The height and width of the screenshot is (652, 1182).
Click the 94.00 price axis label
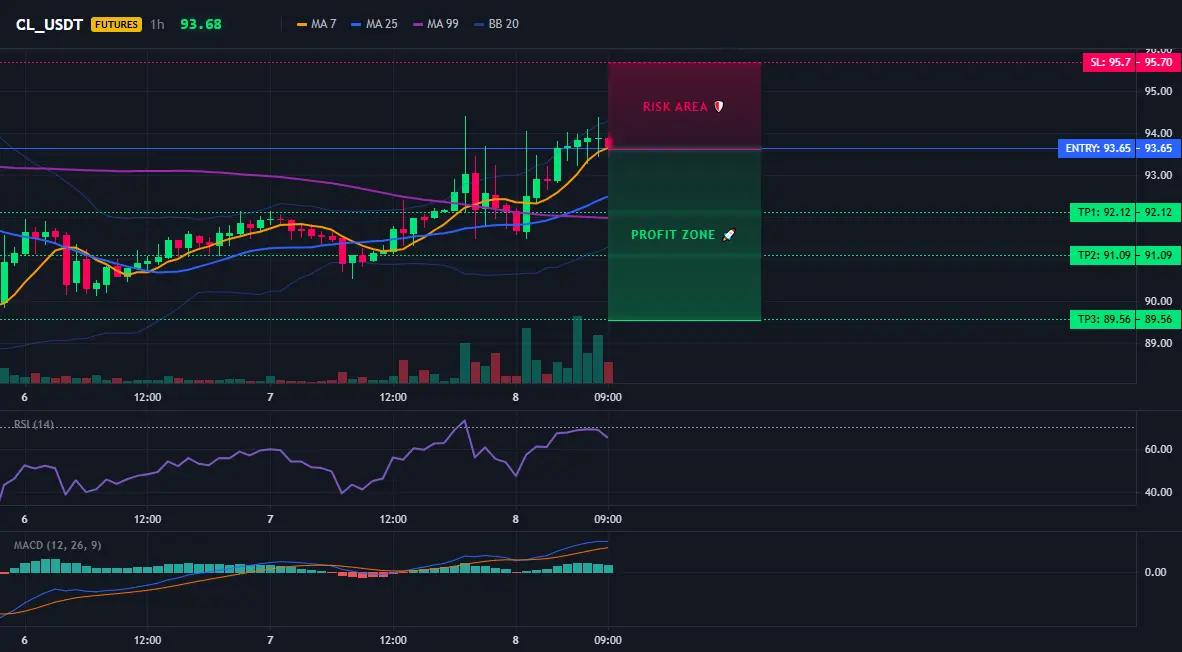click(1158, 133)
